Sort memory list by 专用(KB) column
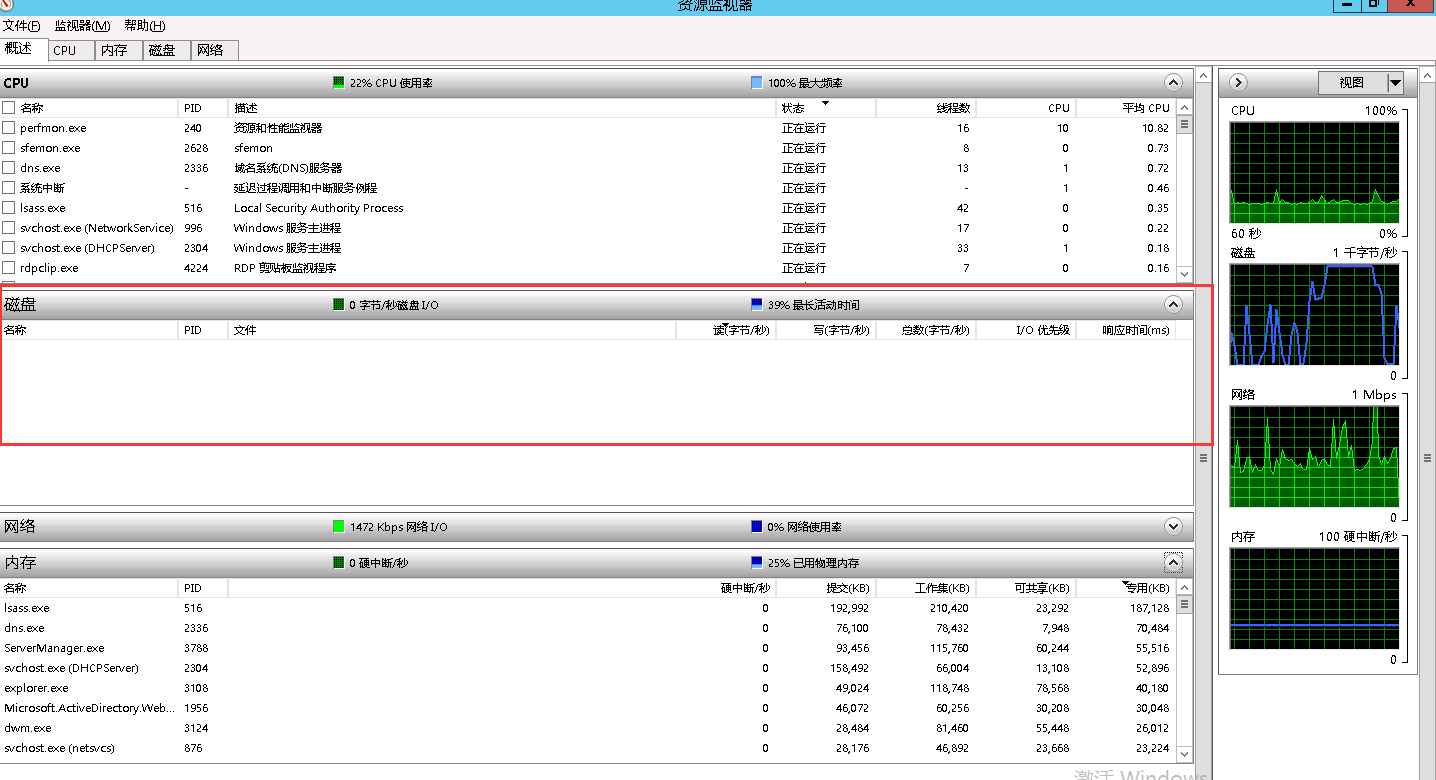The width and height of the screenshot is (1436, 780). point(1125,588)
